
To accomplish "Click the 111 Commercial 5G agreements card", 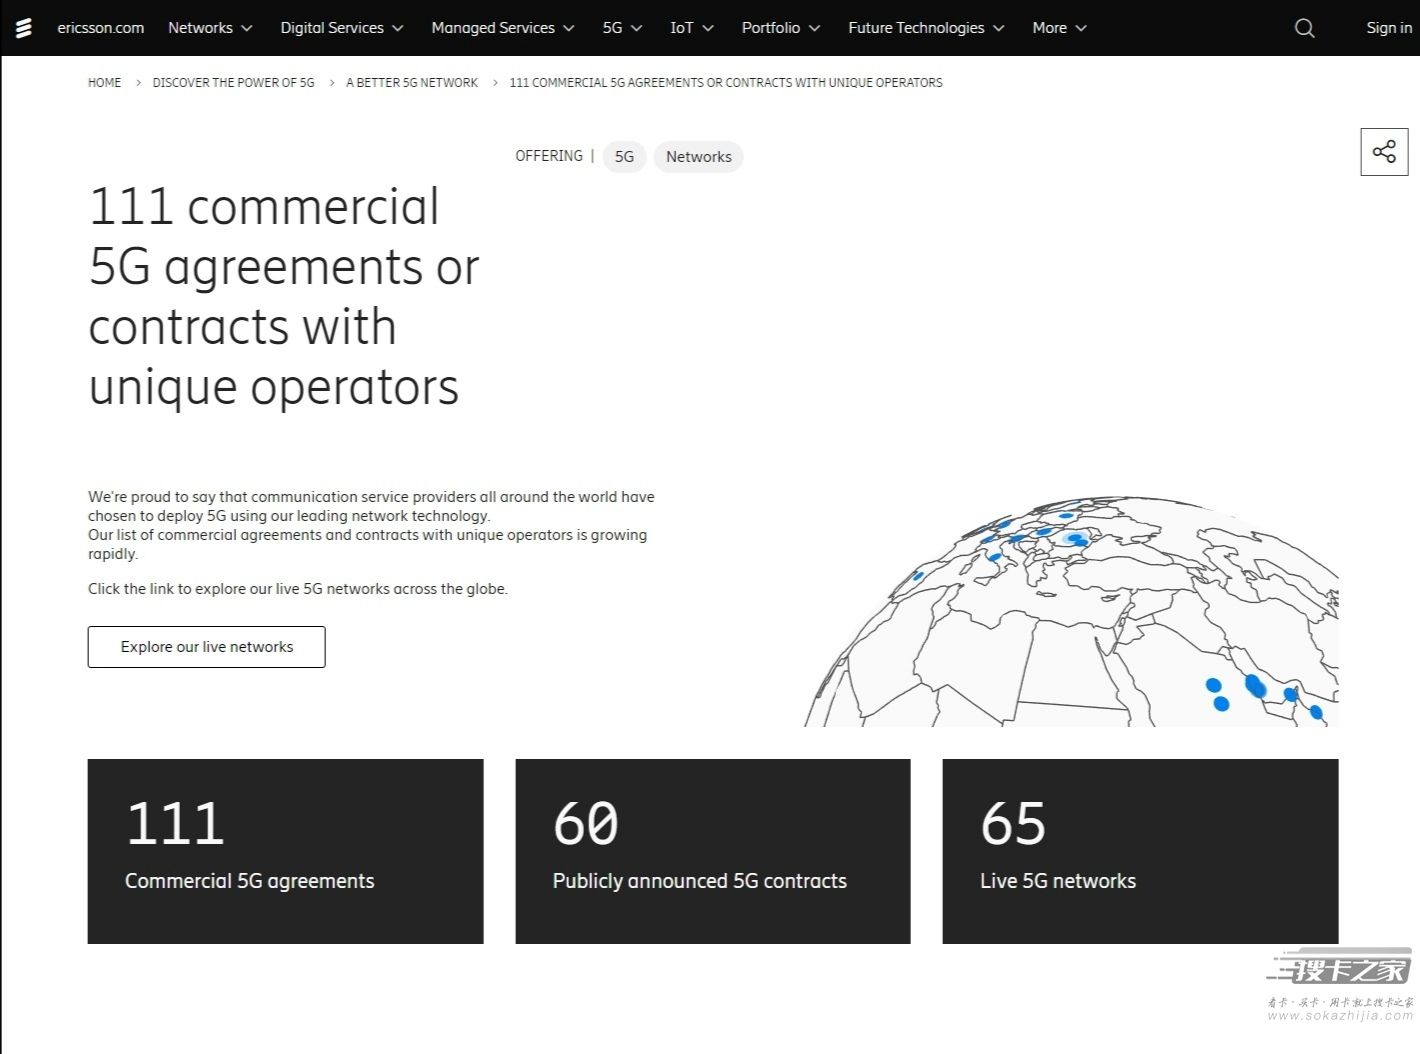I will click(x=285, y=851).
